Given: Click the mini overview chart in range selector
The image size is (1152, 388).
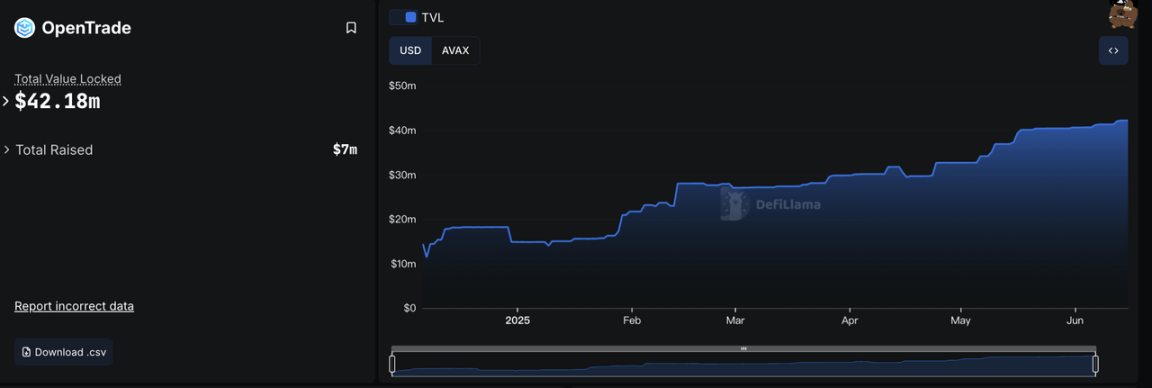Looking at the screenshot, I should 744,364.
